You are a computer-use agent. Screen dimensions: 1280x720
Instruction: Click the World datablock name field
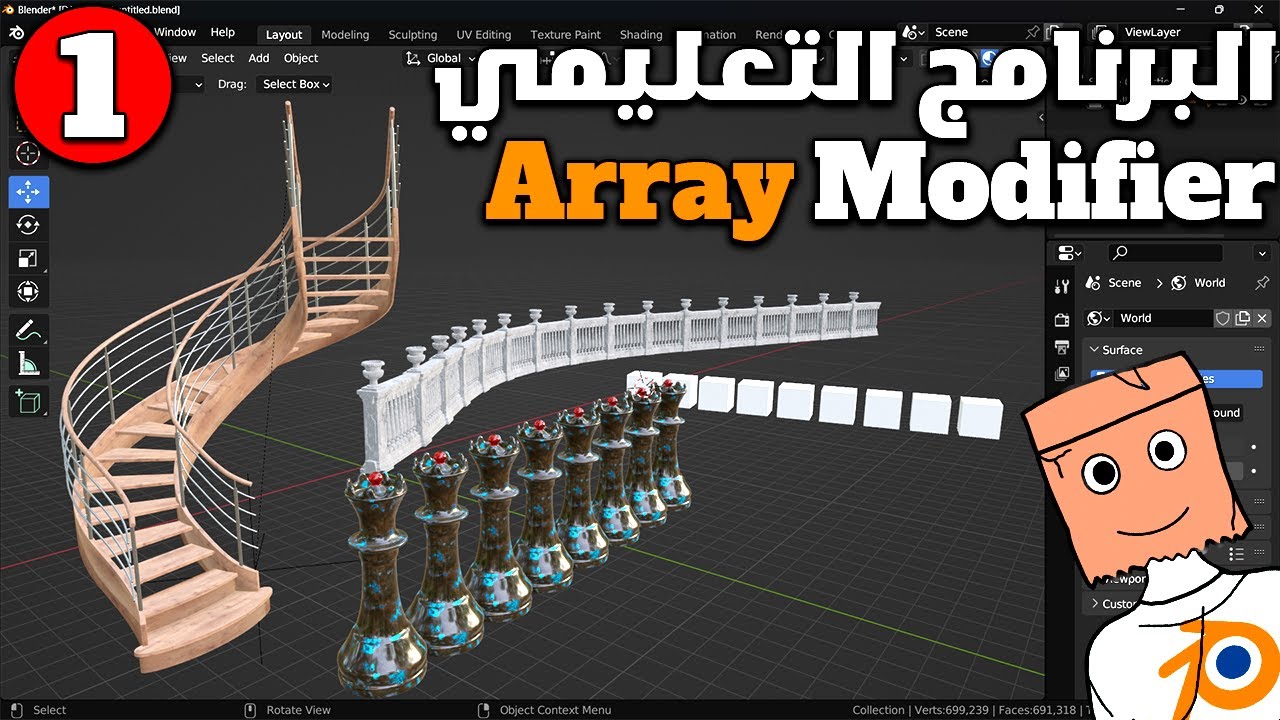(x=1162, y=318)
